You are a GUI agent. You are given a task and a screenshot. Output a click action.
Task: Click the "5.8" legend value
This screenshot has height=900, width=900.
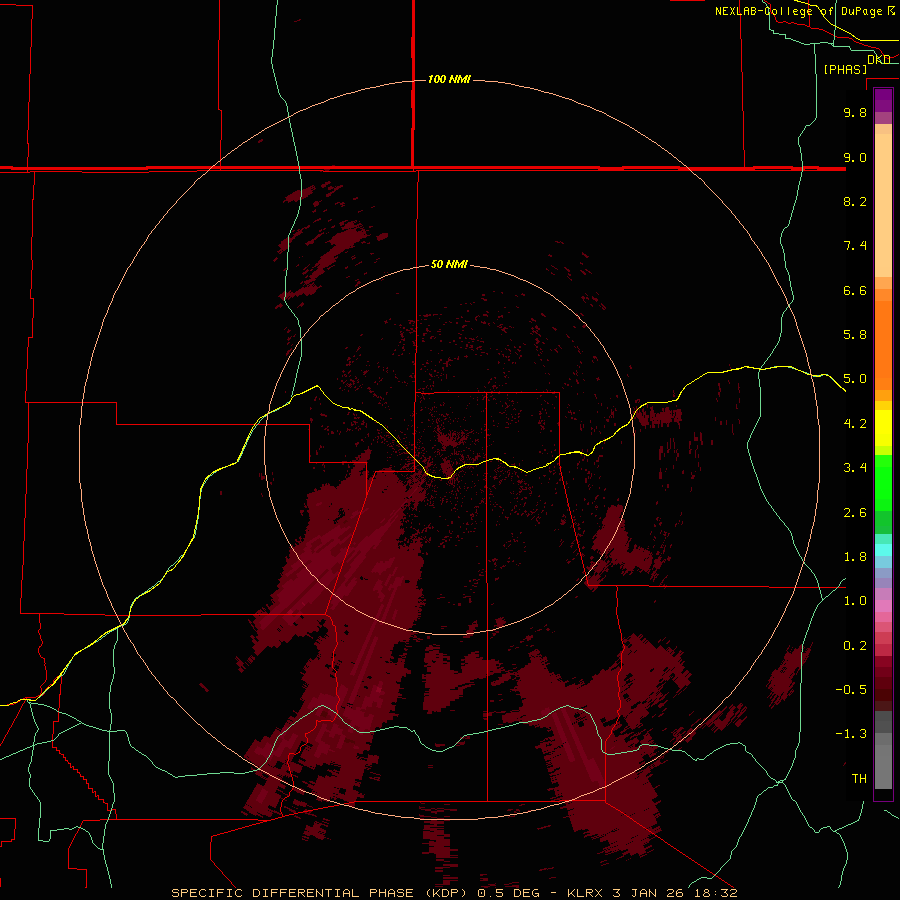click(855, 335)
